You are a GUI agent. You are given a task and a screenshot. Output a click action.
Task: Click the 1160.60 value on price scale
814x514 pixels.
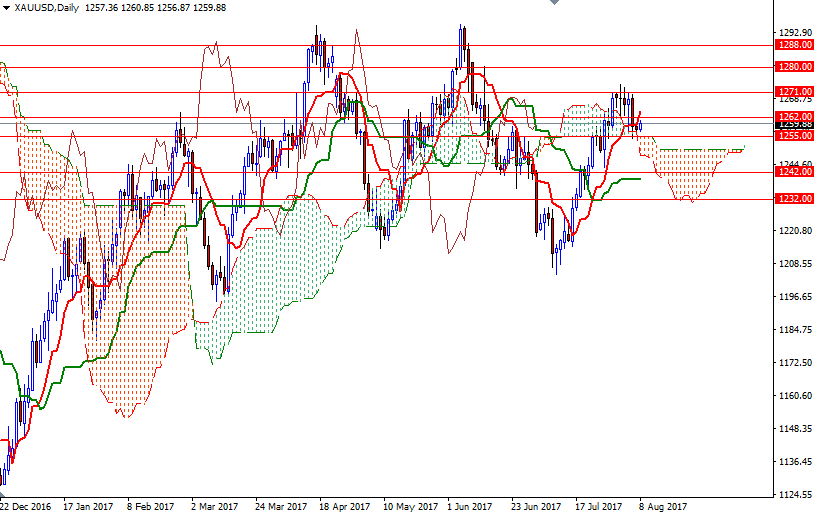793,395
